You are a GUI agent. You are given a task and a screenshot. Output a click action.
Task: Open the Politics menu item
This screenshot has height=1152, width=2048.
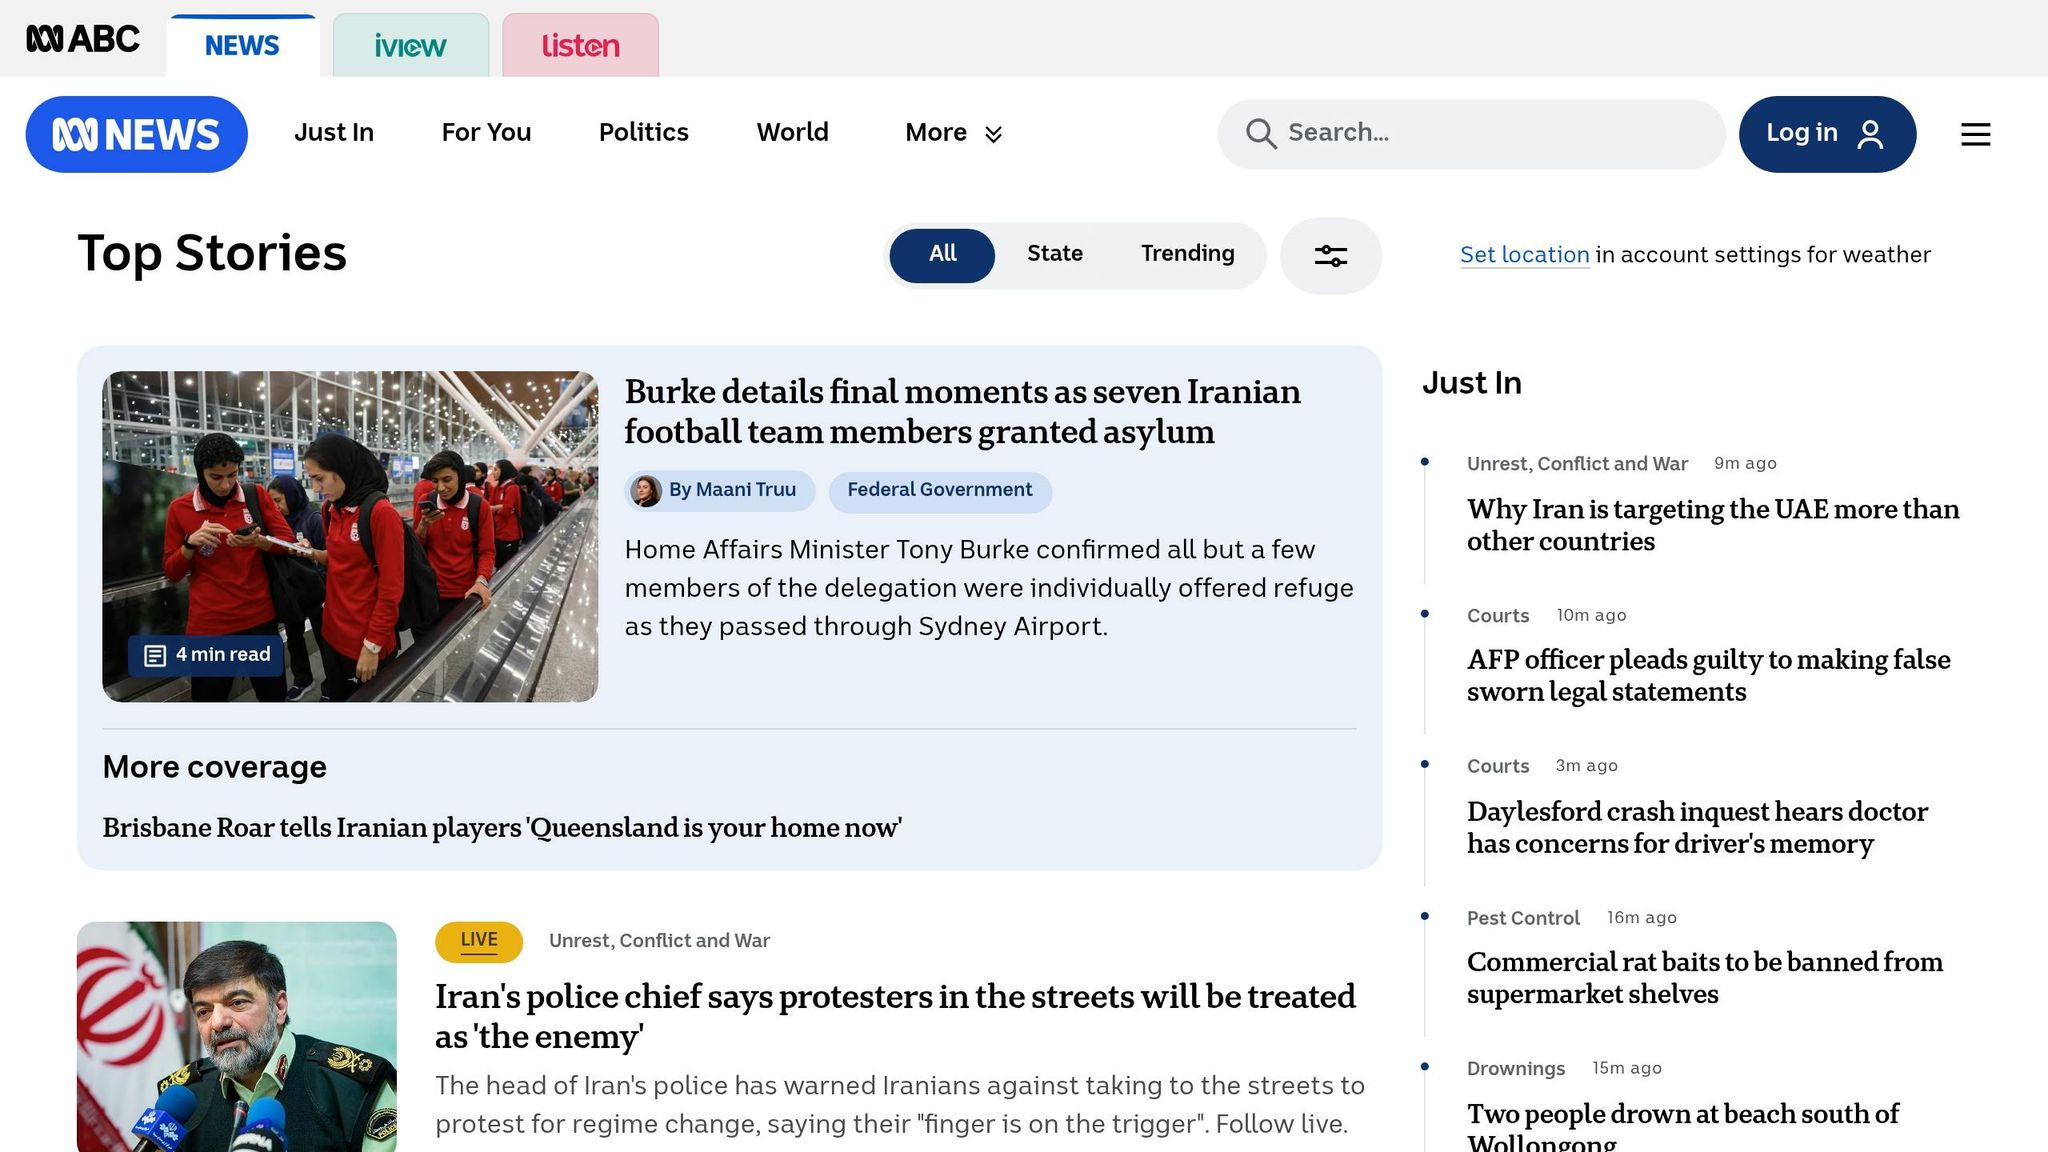pos(643,132)
